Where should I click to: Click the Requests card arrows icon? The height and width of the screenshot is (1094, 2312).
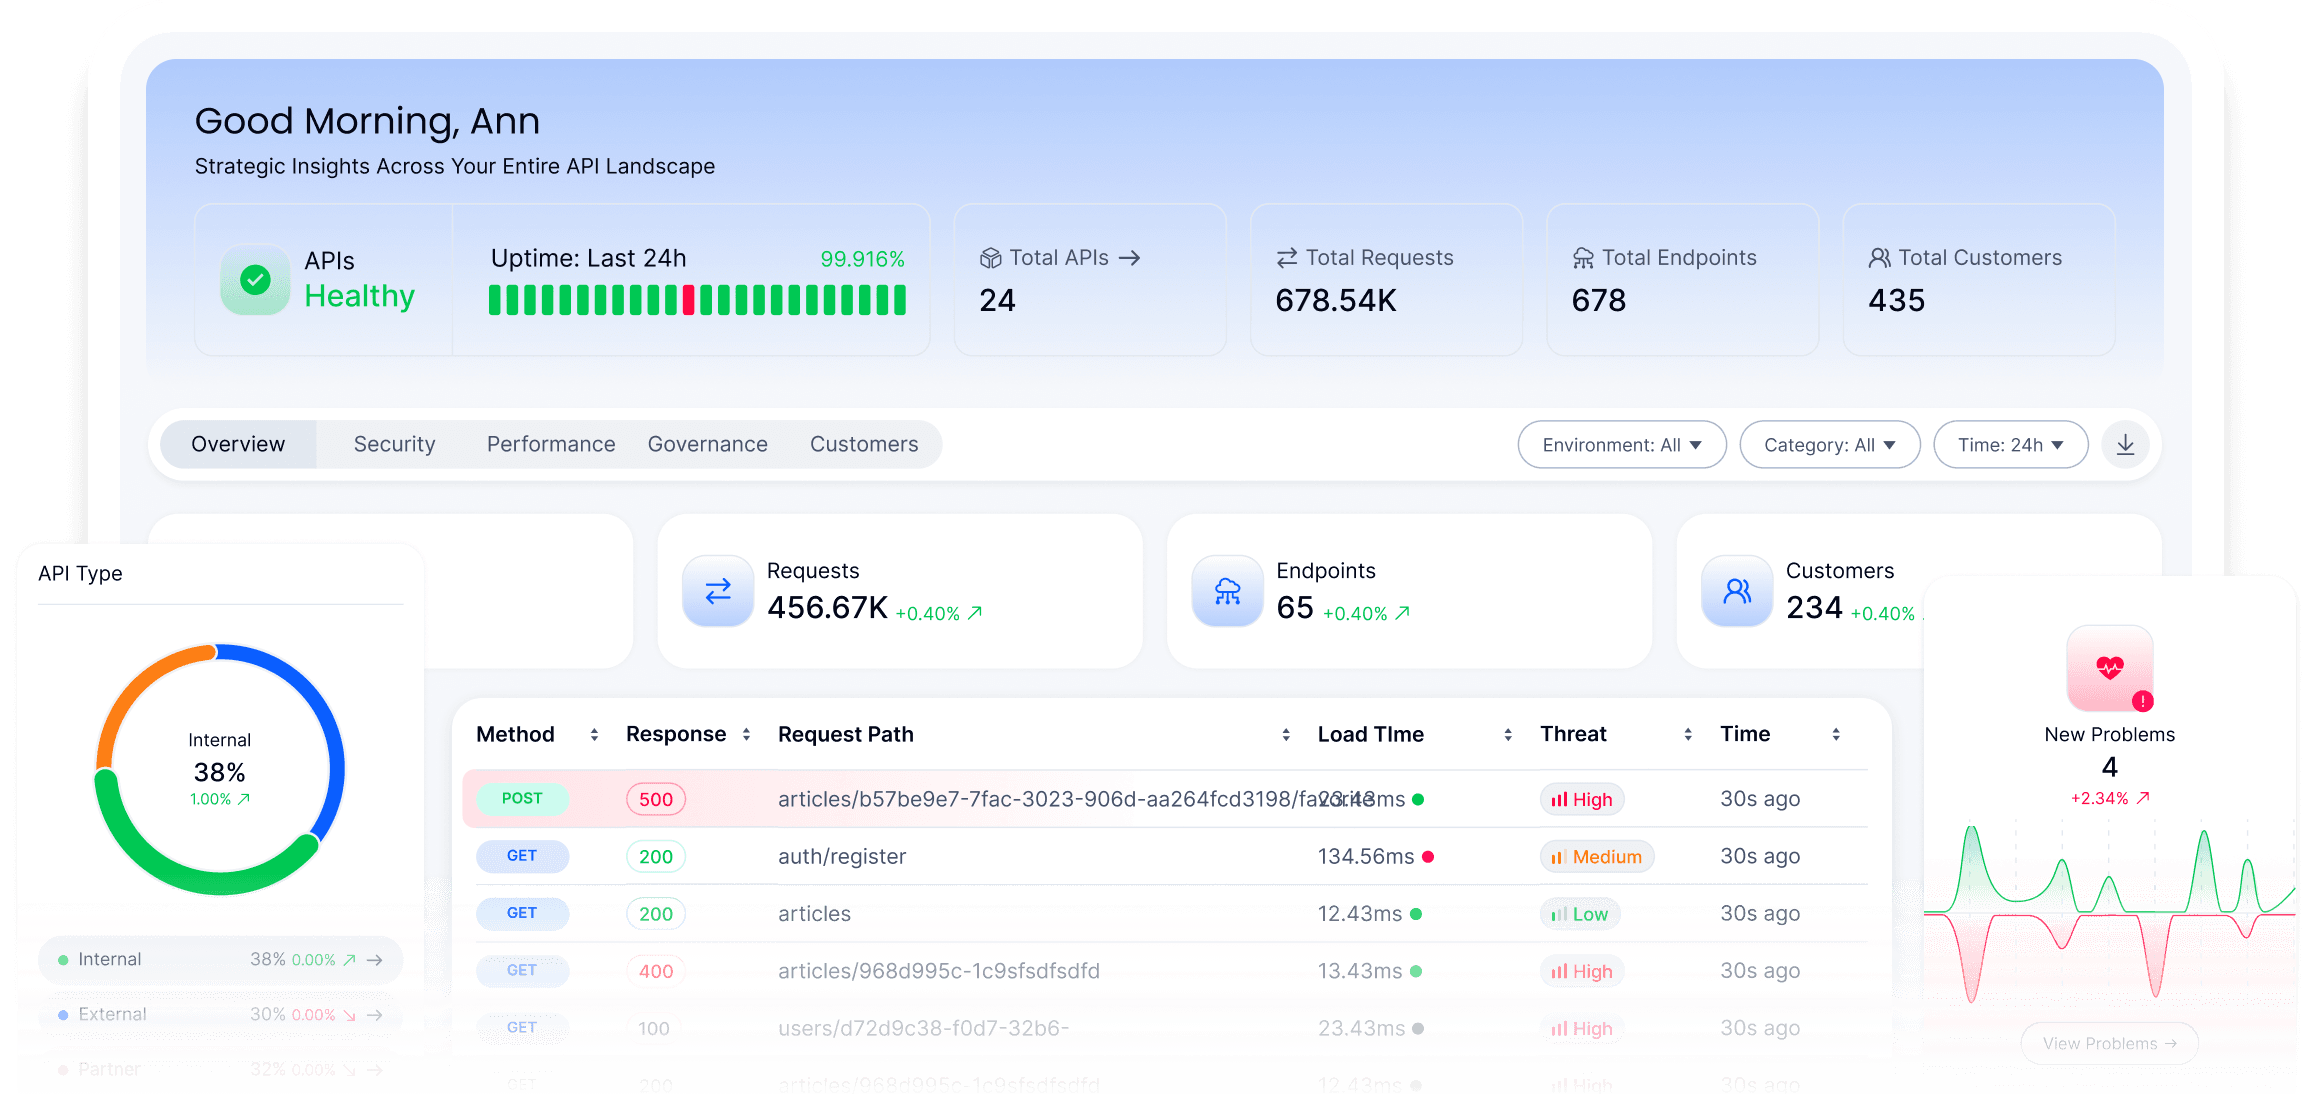(718, 592)
